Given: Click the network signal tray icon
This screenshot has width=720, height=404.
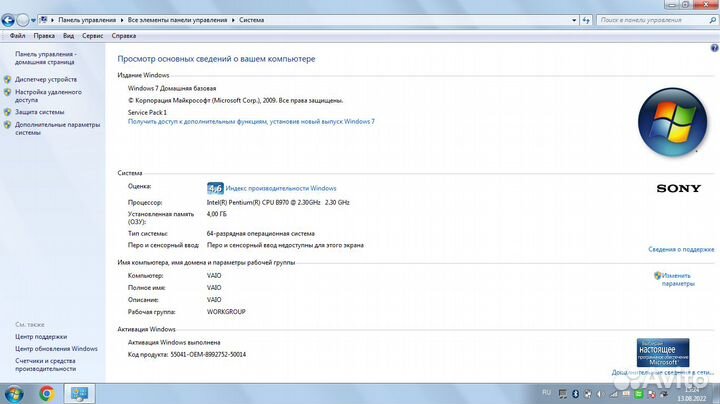Looking at the screenshot, I should point(613,394).
